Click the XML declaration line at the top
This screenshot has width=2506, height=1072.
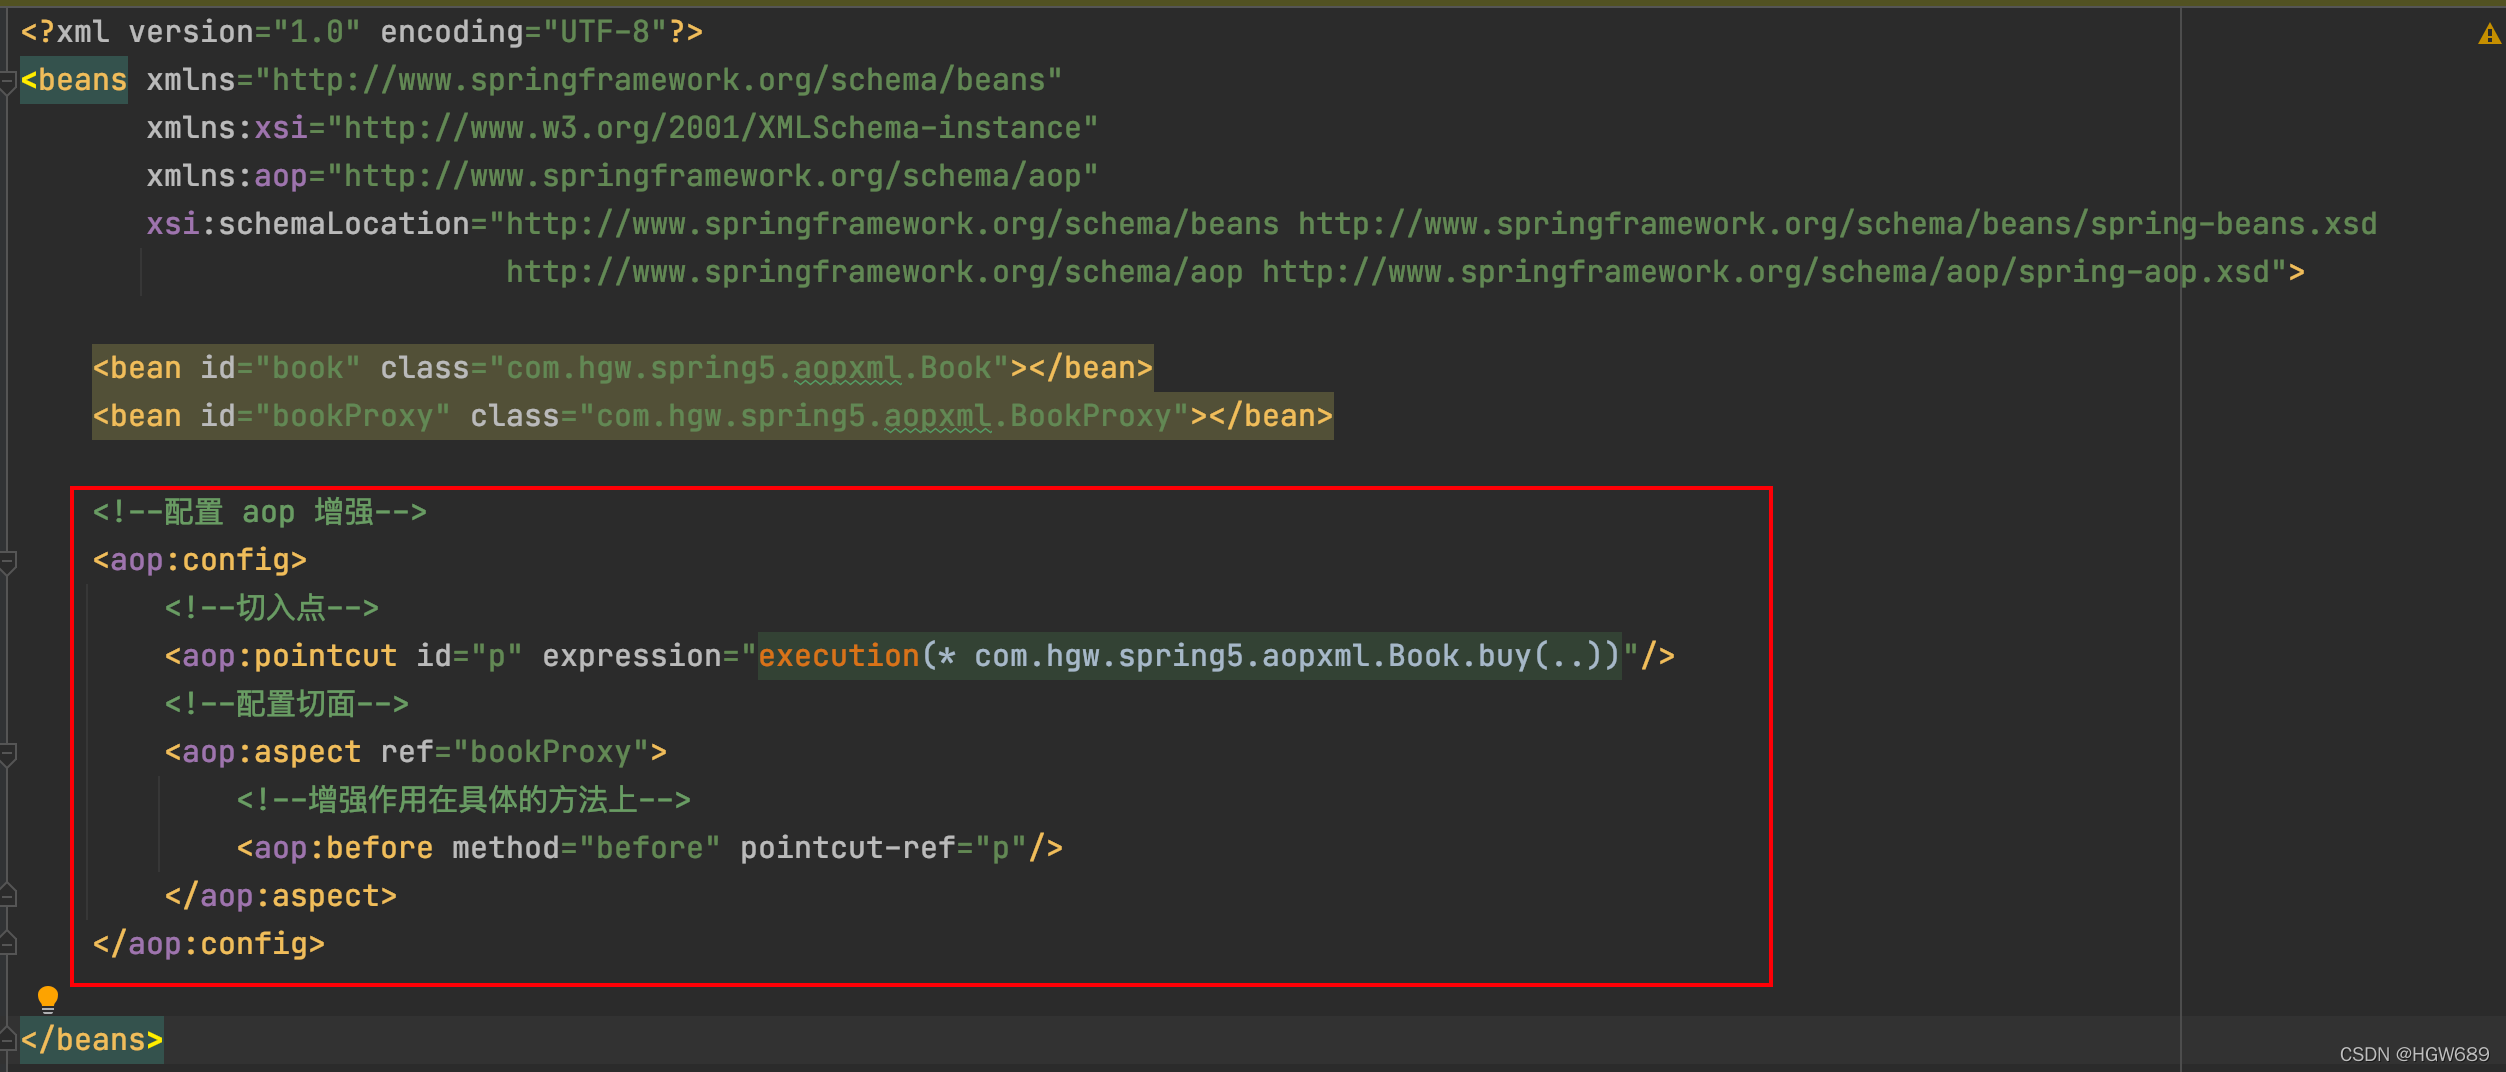tap(362, 32)
